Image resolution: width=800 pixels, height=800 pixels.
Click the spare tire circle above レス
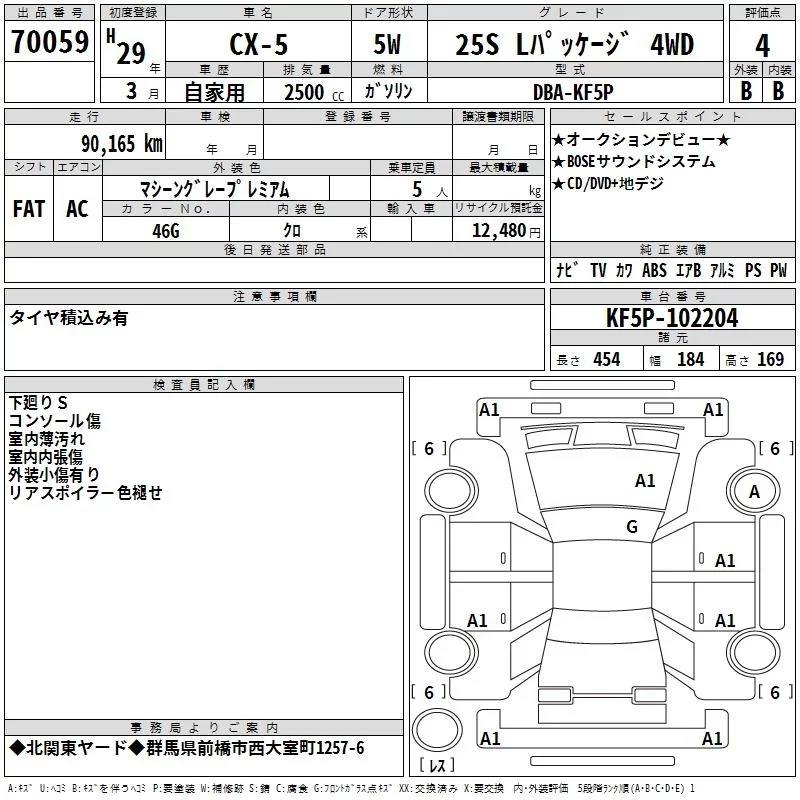coord(437,730)
